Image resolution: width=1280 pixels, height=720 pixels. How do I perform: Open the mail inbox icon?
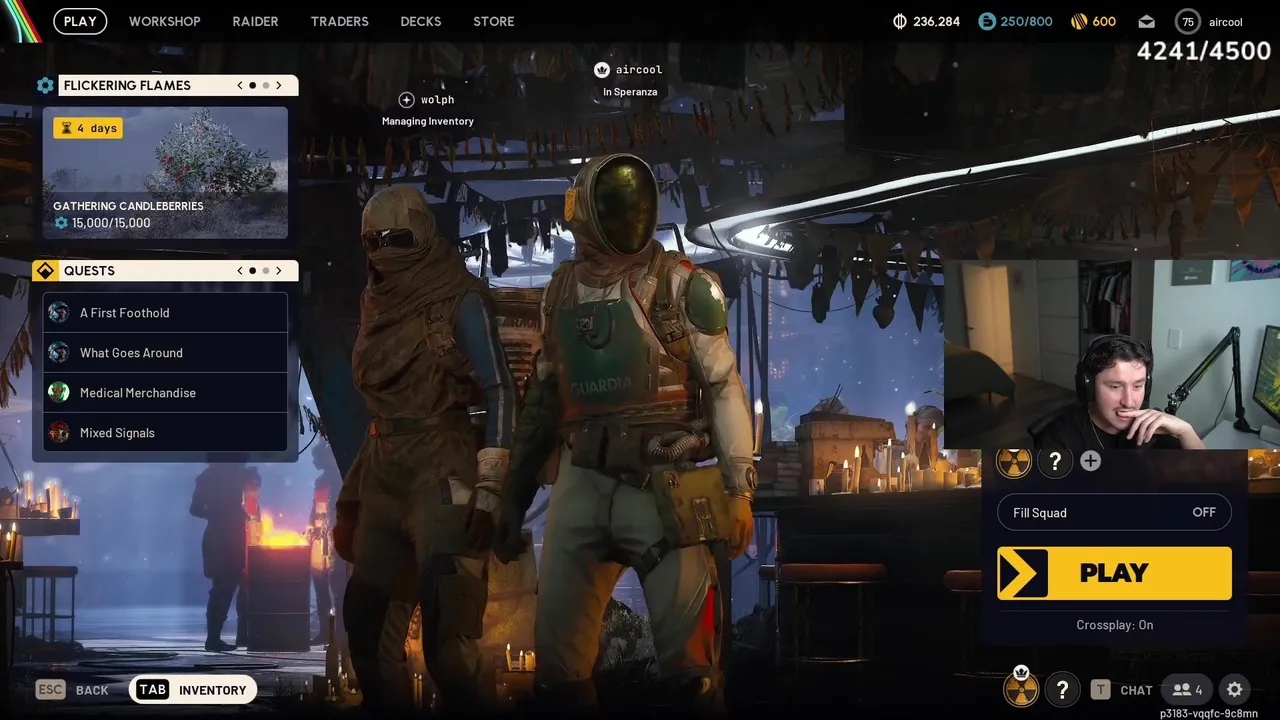[1146, 22]
